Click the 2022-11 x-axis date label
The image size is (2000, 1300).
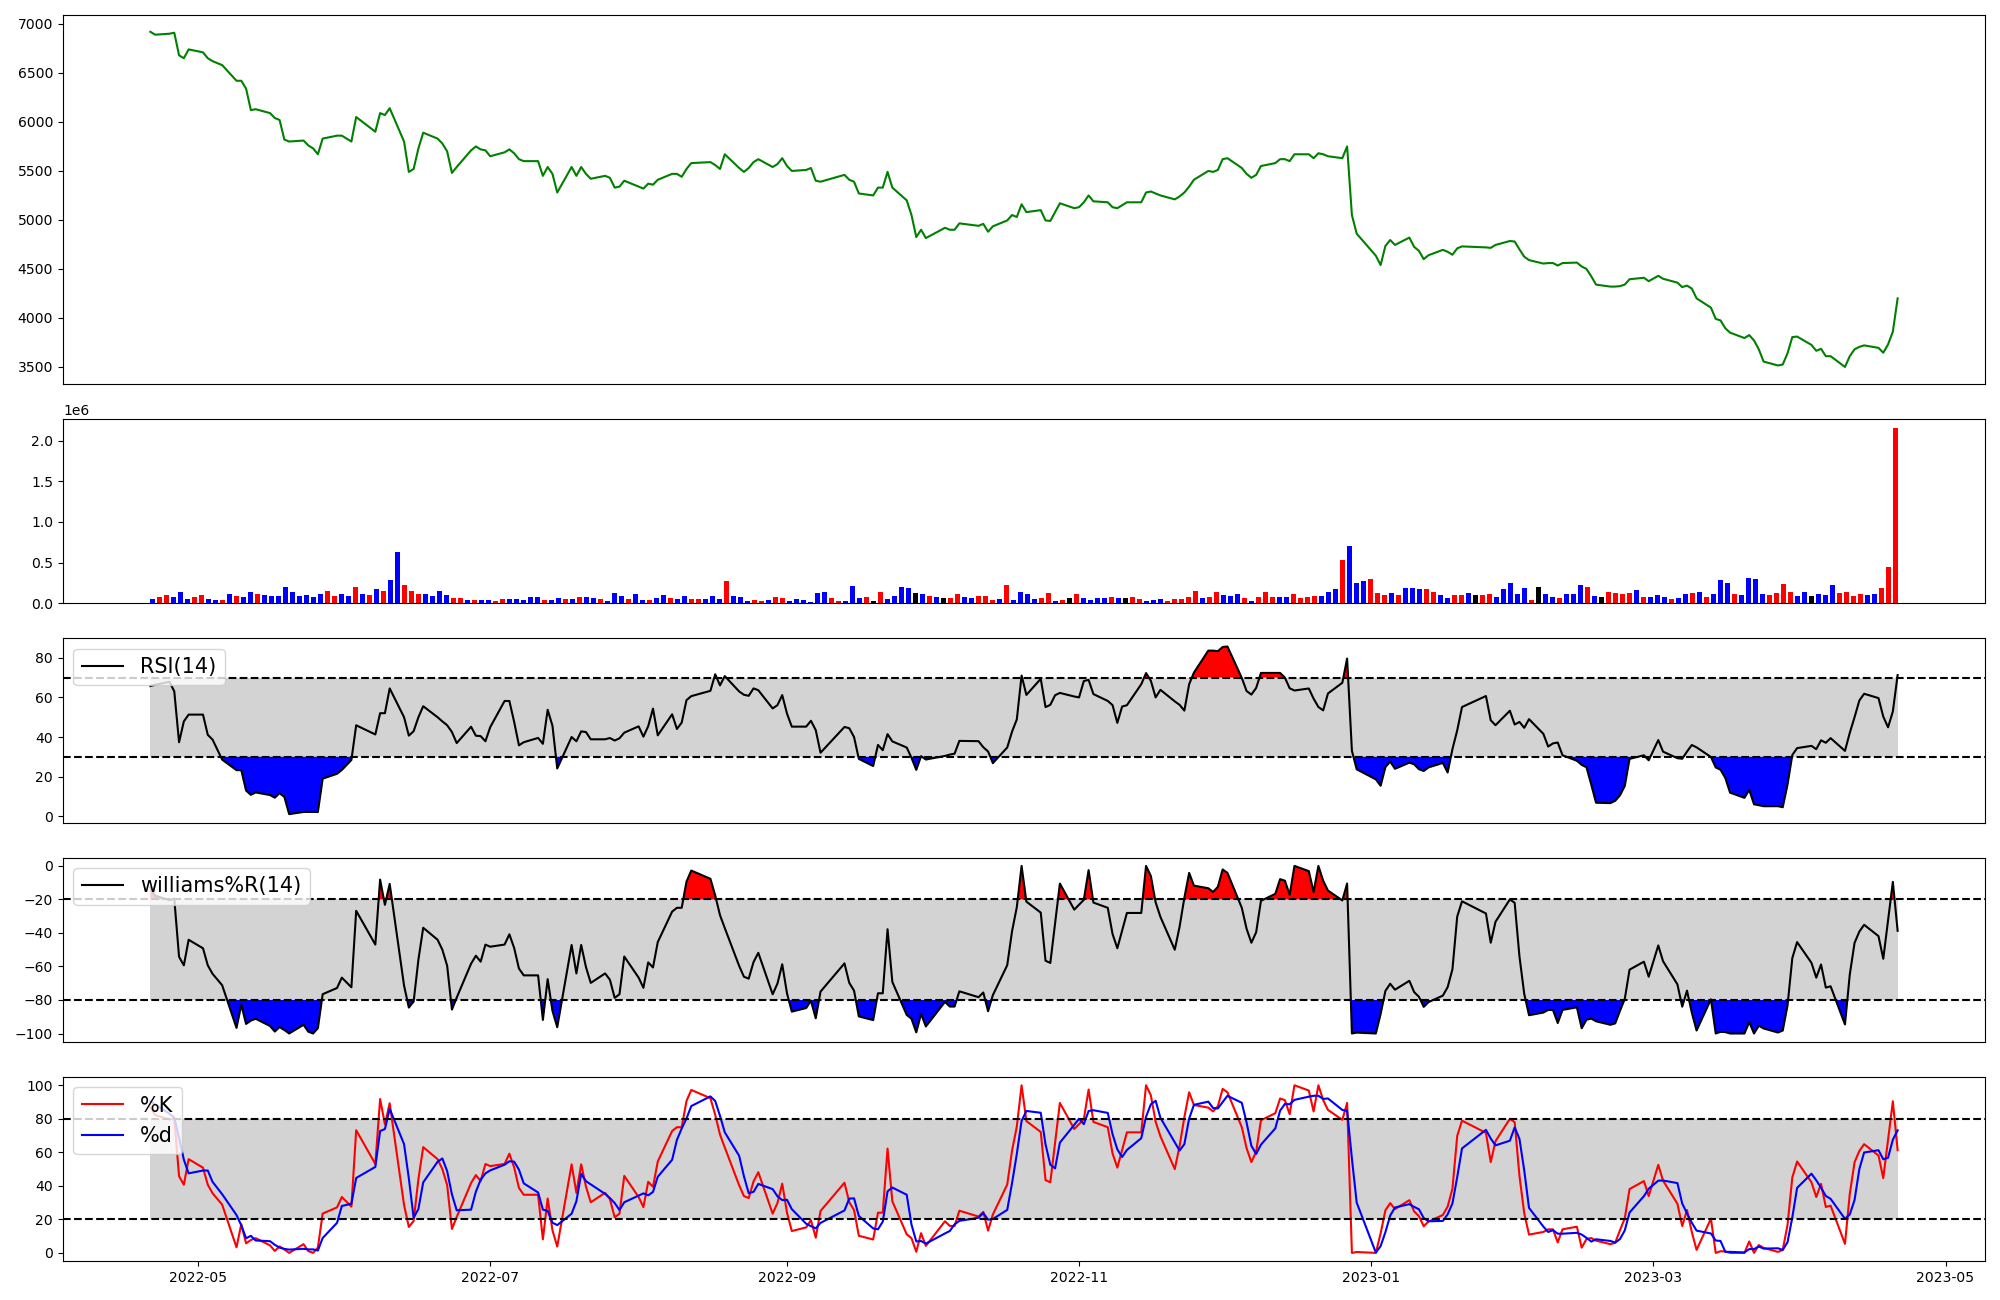pyautogui.click(x=1079, y=1277)
